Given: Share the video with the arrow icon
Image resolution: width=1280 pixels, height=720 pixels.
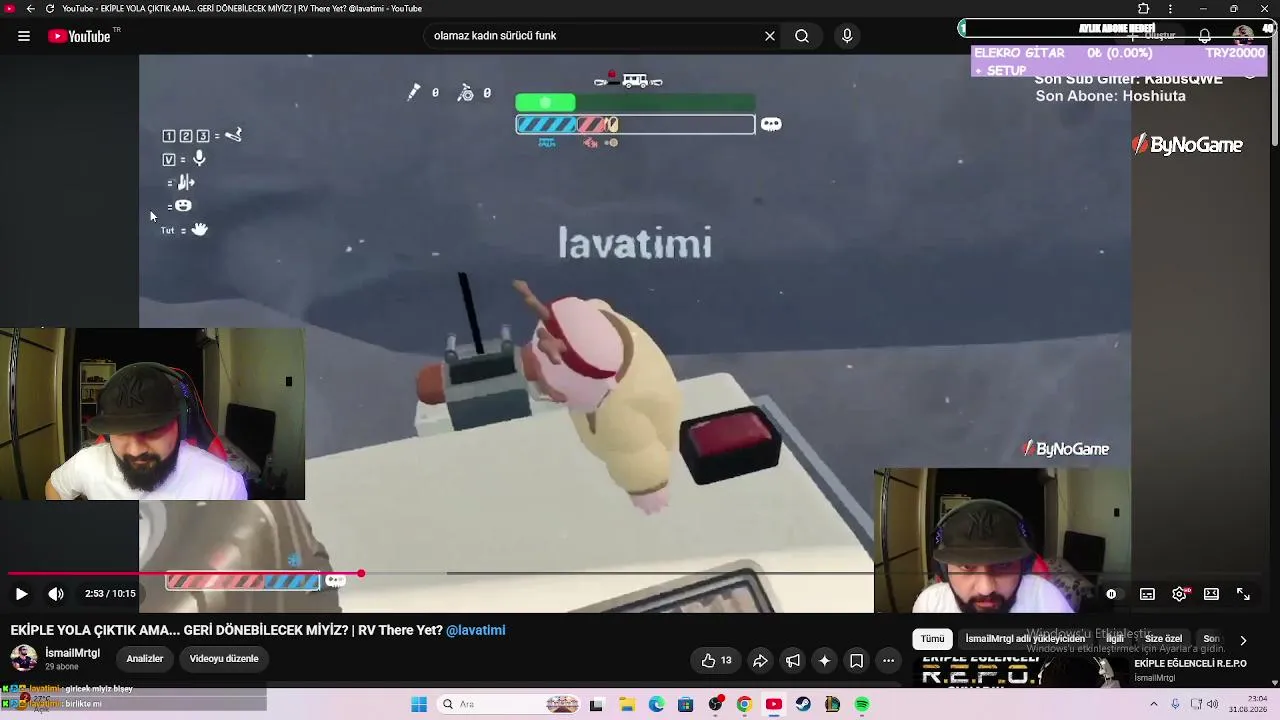Looking at the screenshot, I should coord(760,660).
